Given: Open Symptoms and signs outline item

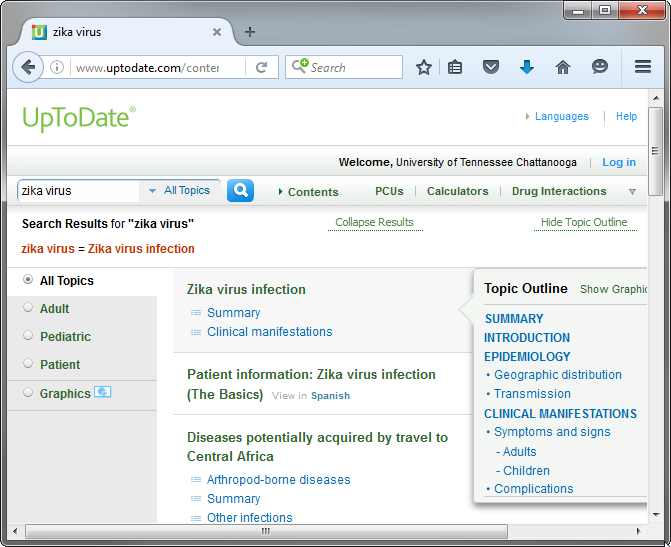Looking at the screenshot, I should [552, 432].
